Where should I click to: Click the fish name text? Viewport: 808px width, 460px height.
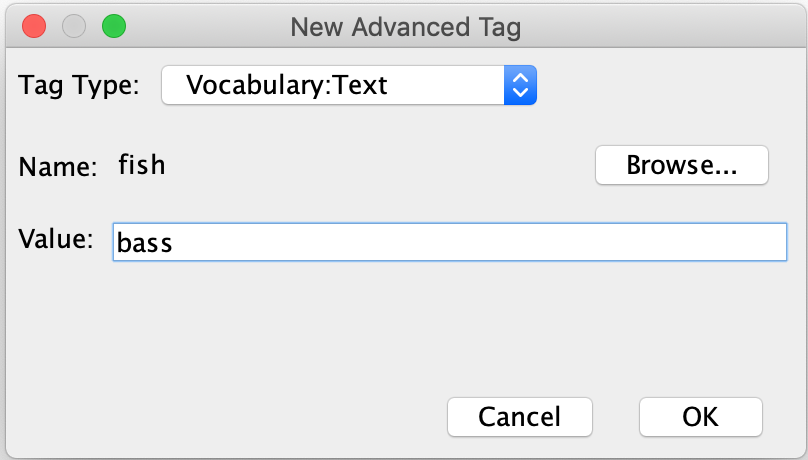coord(142,164)
